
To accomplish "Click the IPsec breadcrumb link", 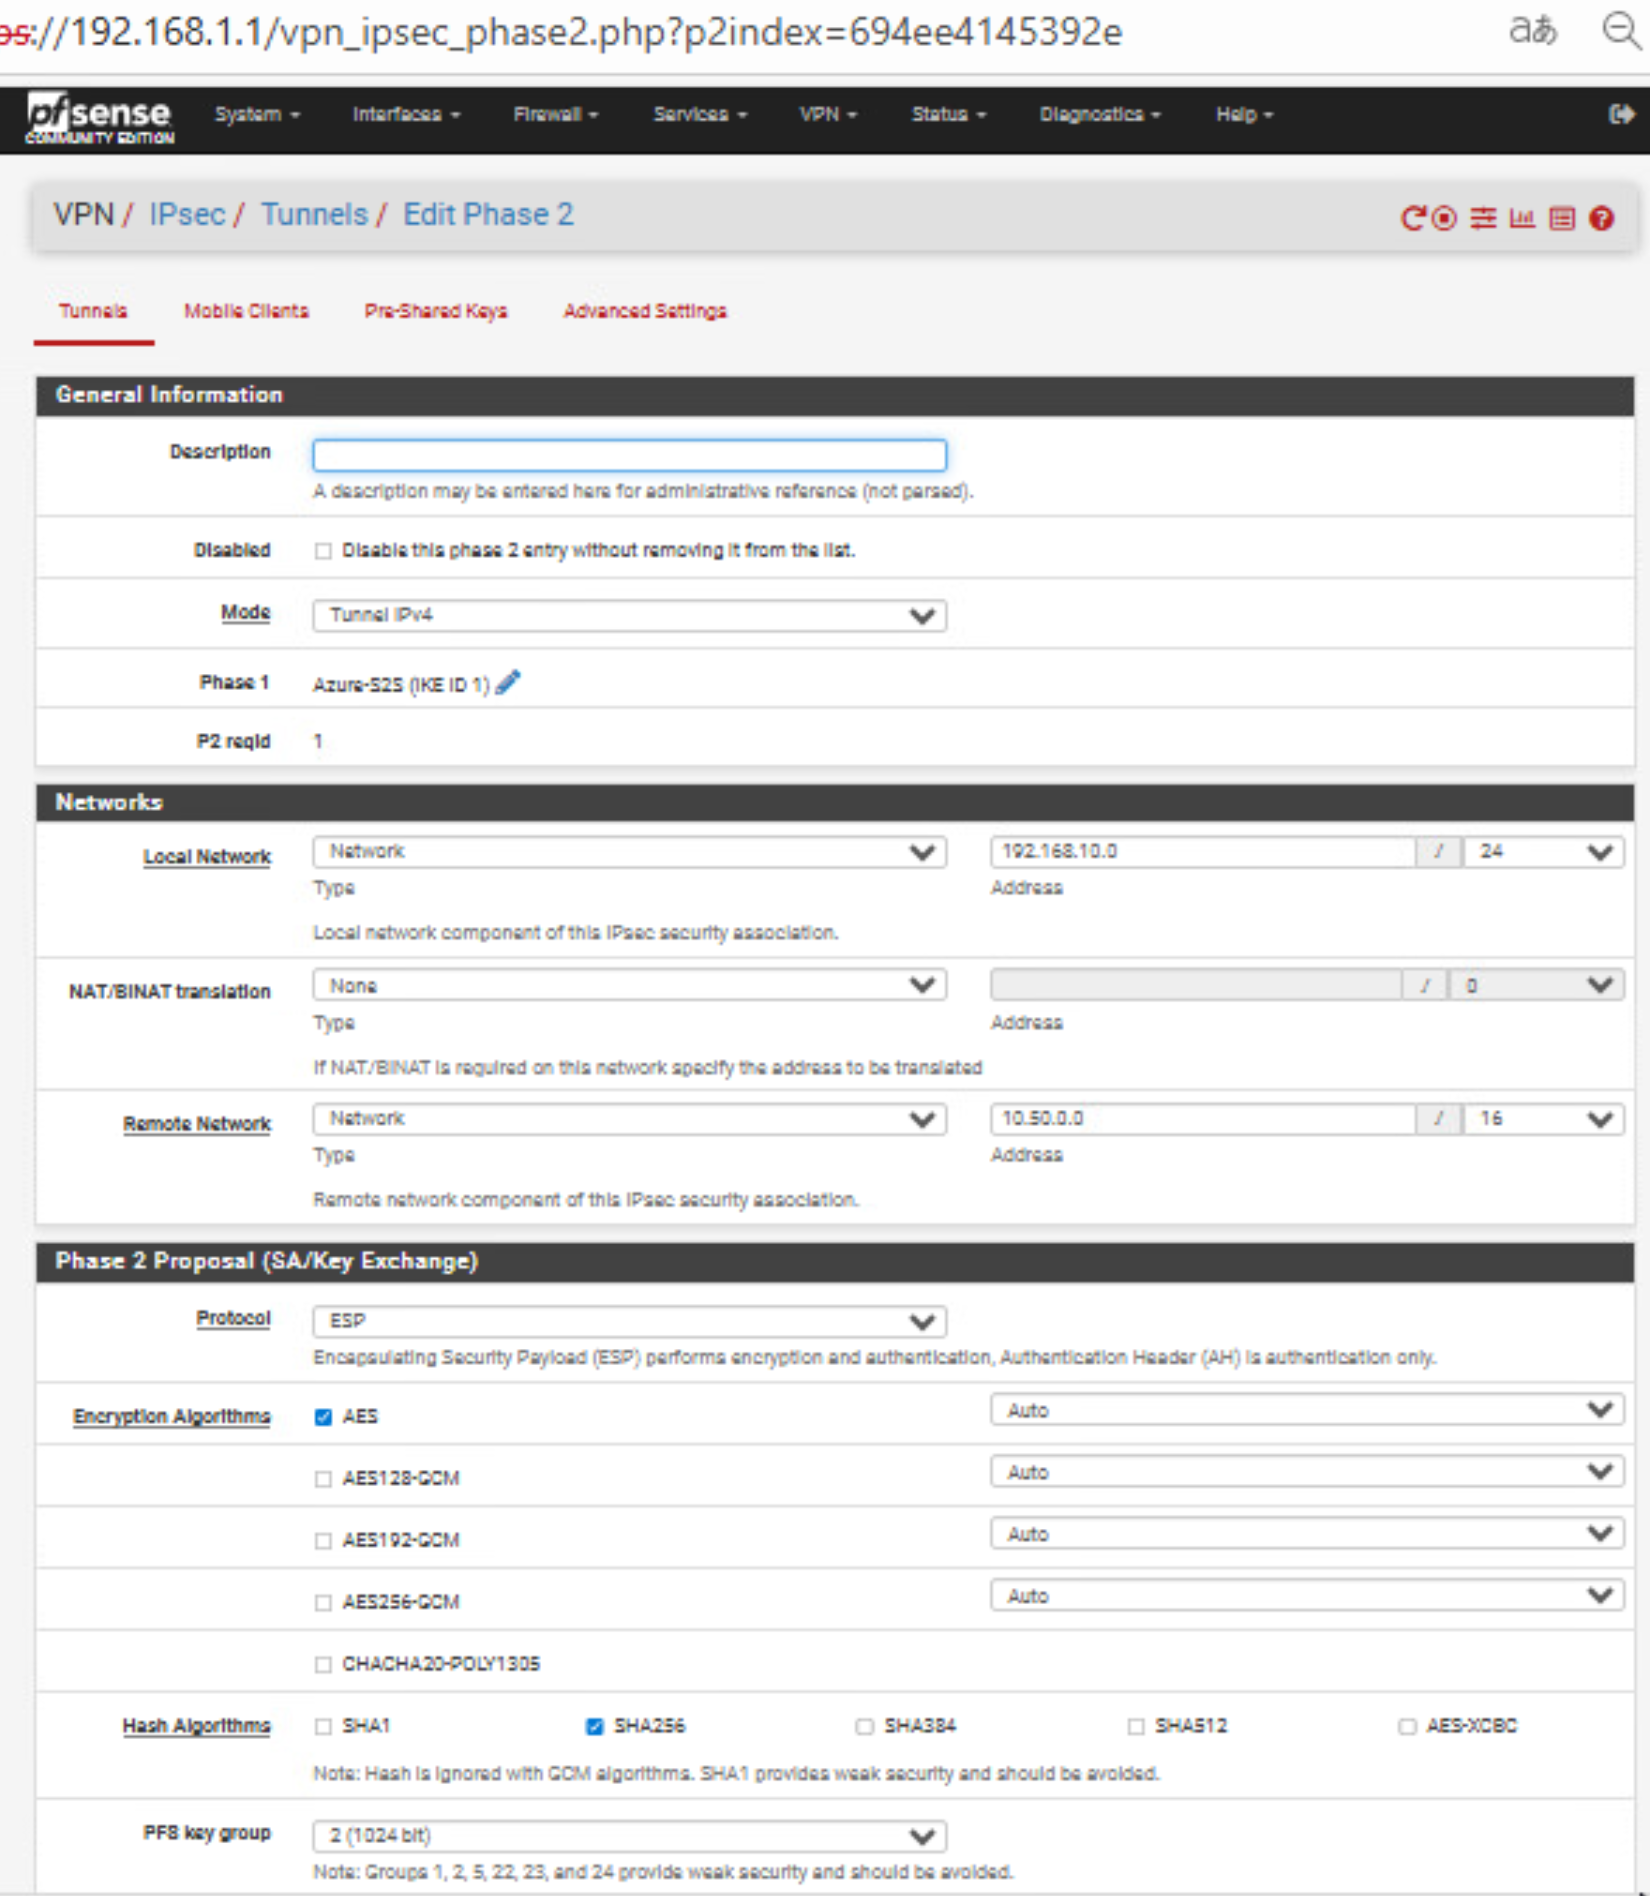I will click(187, 214).
